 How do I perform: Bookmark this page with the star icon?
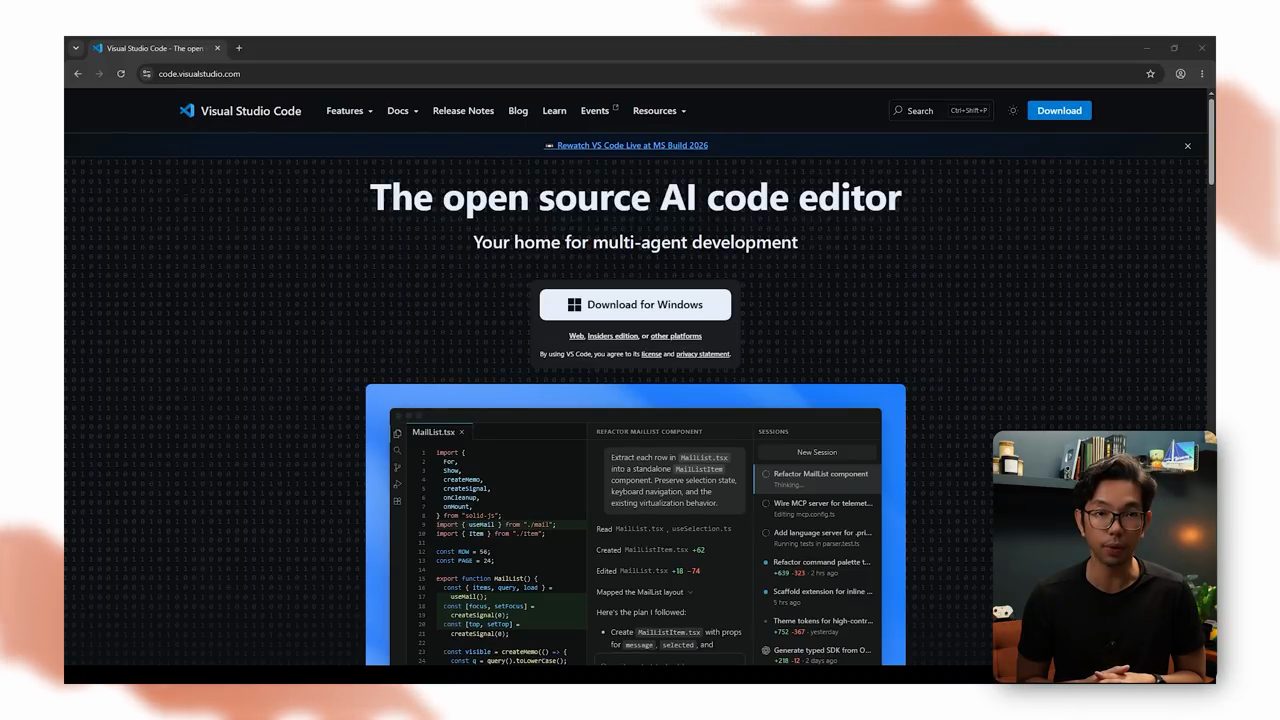click(x=1150, y=74)
